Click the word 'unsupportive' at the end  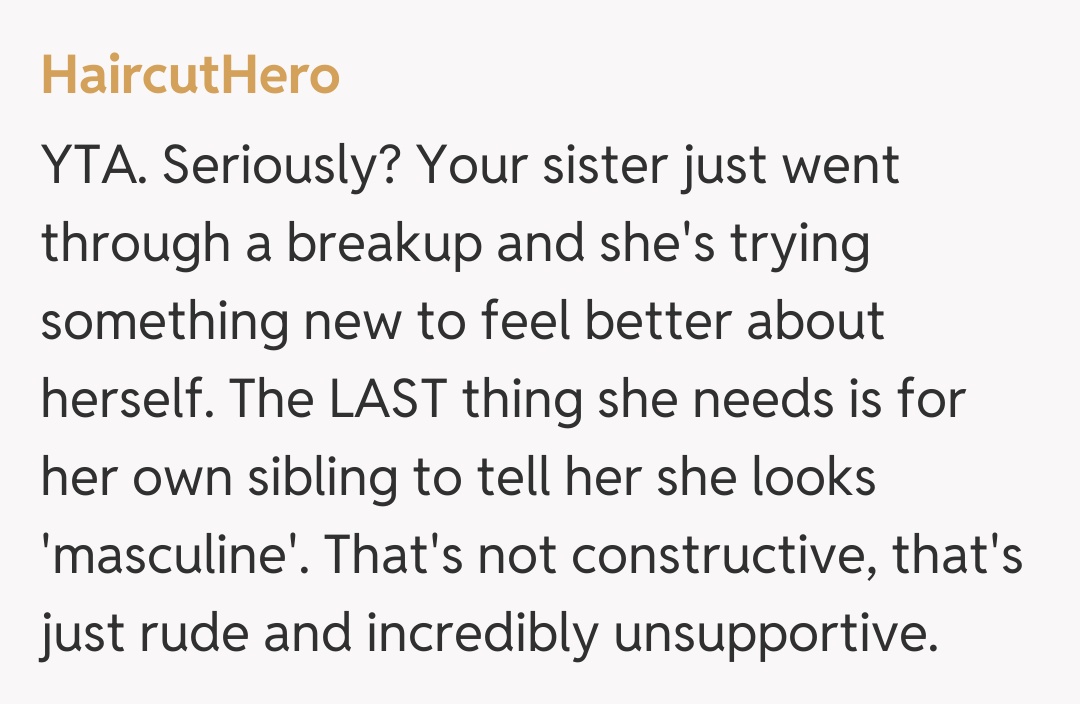(774, 634)
